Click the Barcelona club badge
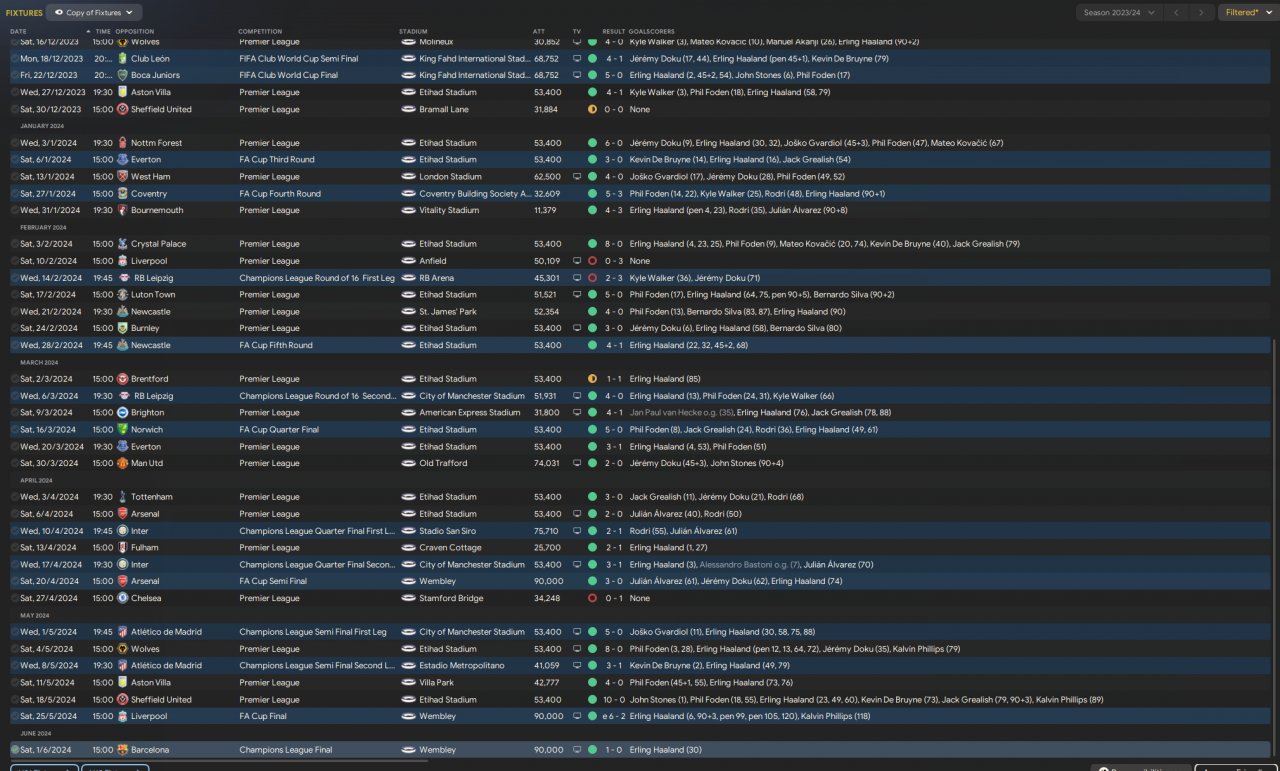The width and height of the screenshot is (1280, 771). (123, 750)
